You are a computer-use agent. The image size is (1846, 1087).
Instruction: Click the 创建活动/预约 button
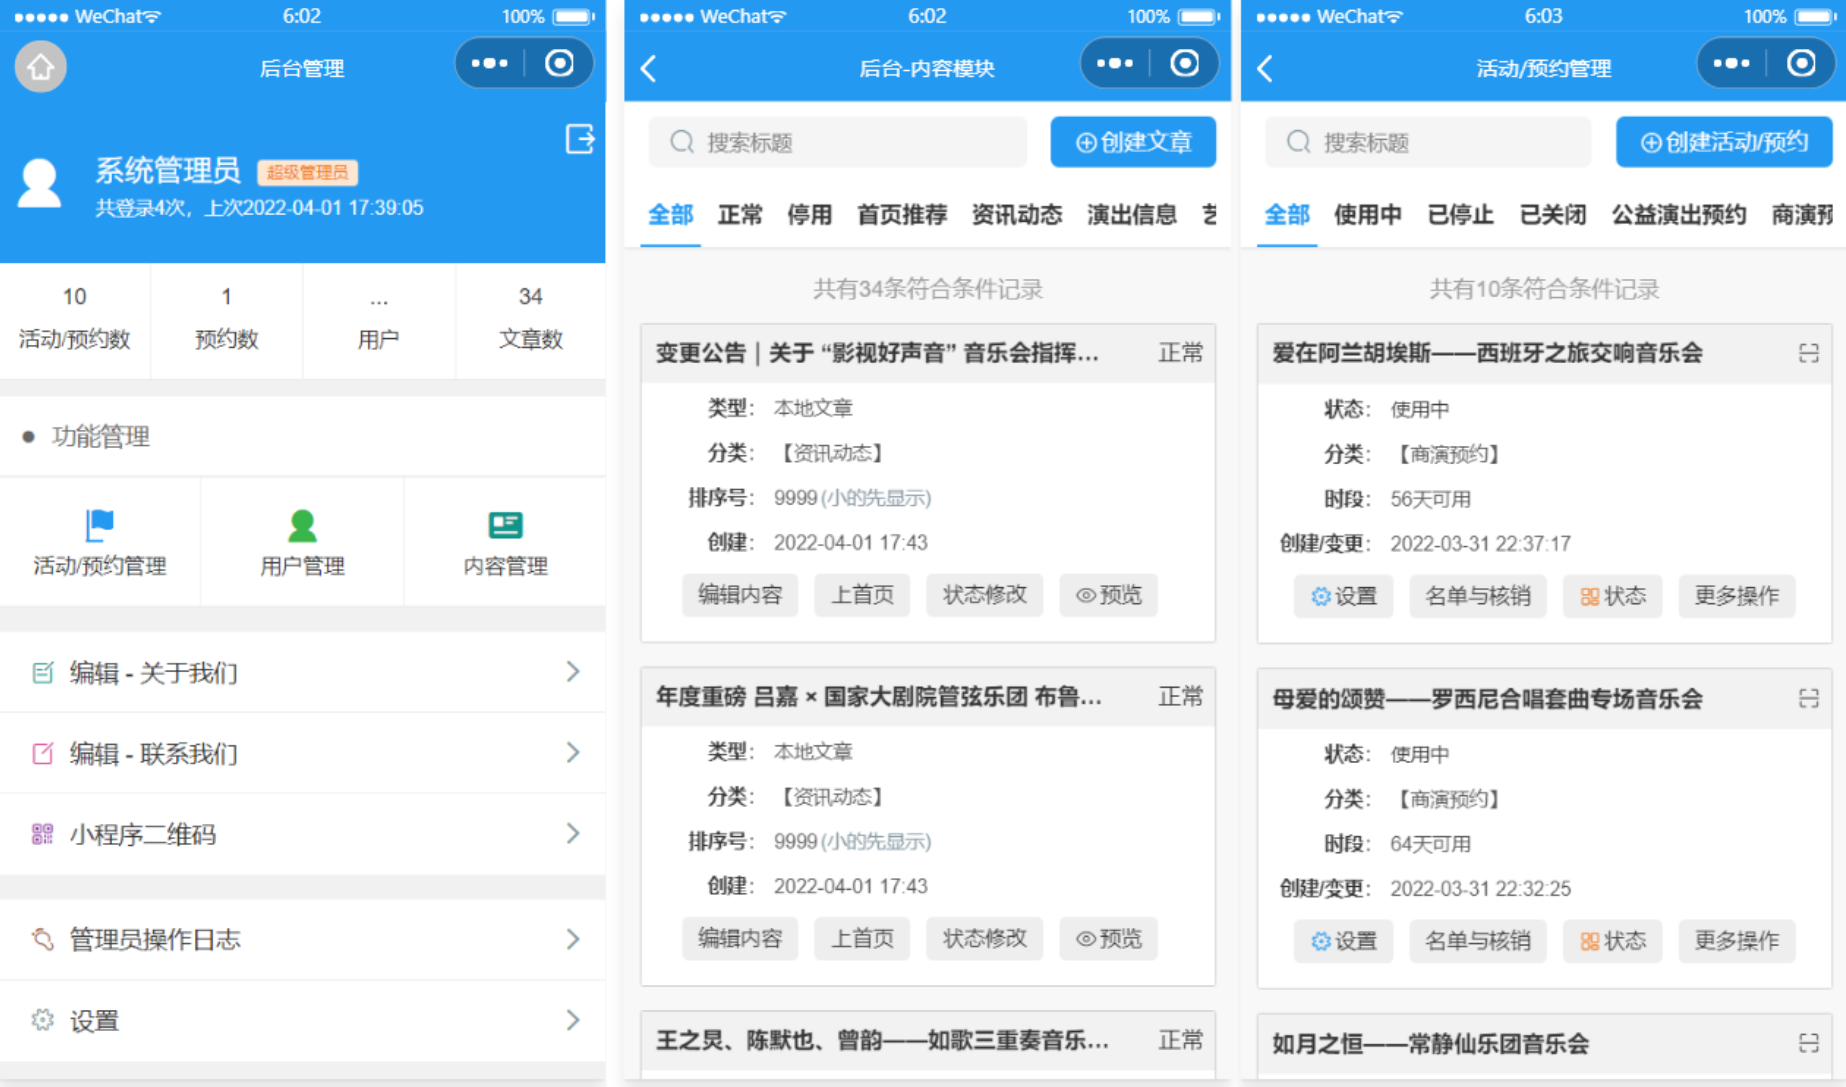tap(1723, 142)
